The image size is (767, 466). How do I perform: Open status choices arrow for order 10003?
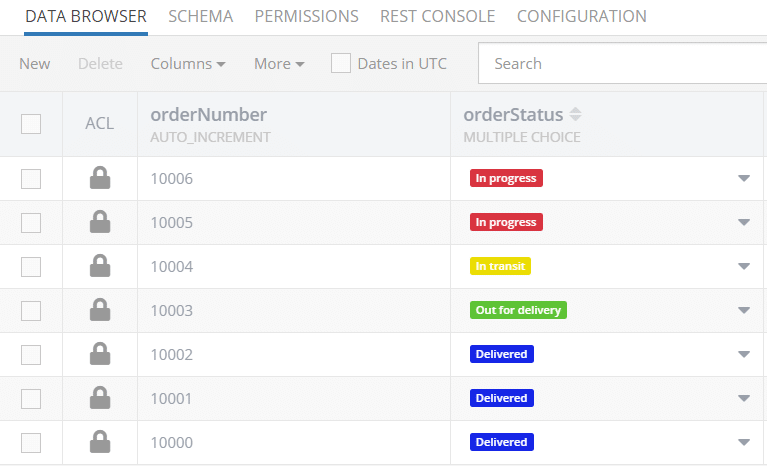(744, 311)
